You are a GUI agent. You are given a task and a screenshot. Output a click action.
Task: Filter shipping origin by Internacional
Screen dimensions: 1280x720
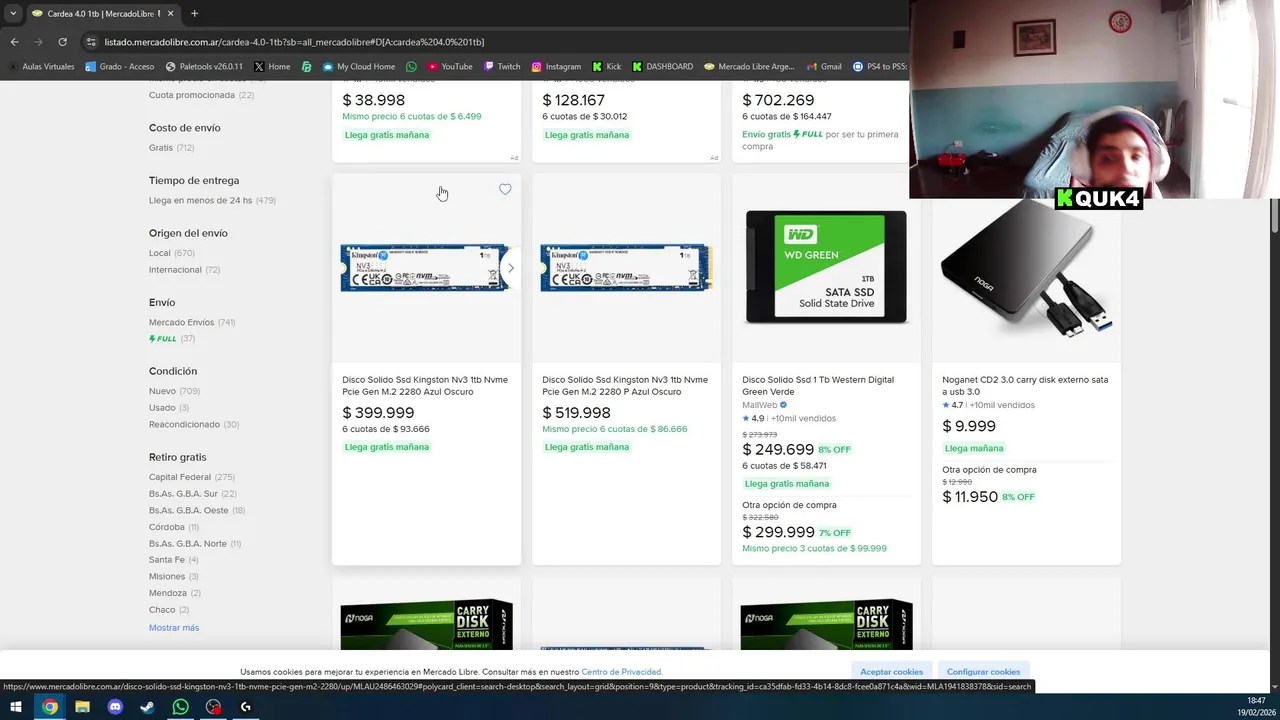tap(184, 270)
